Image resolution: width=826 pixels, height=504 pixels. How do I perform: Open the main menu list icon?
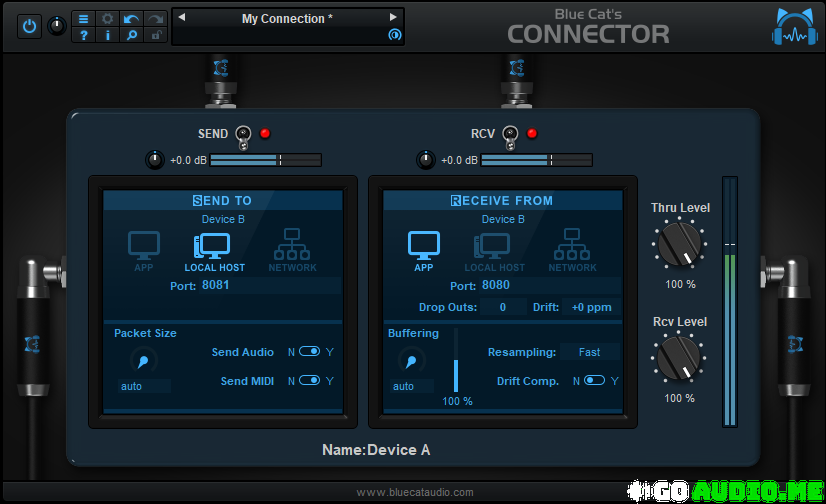click(x=83, y=19)
